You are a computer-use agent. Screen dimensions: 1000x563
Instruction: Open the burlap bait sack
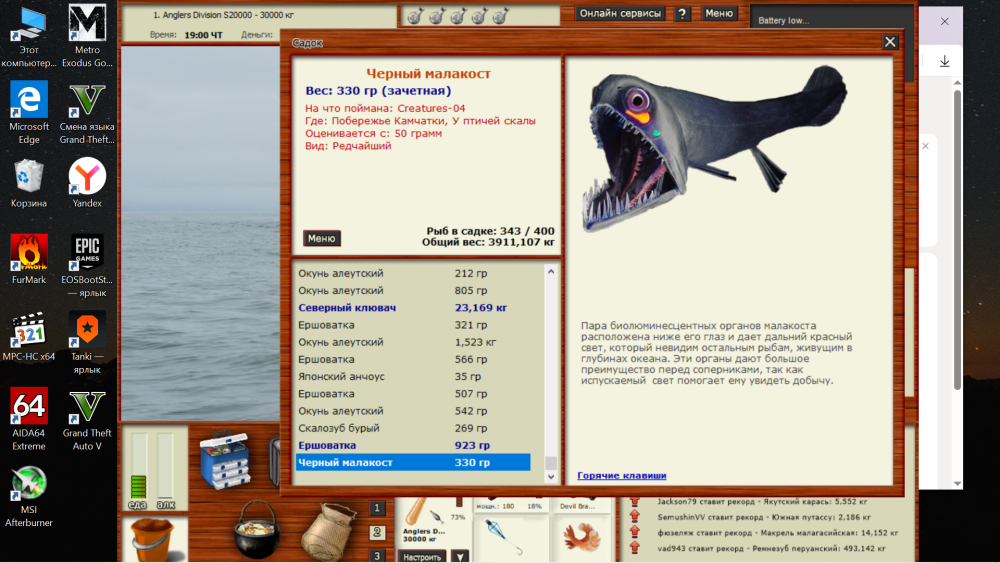[x=329, y=528]
